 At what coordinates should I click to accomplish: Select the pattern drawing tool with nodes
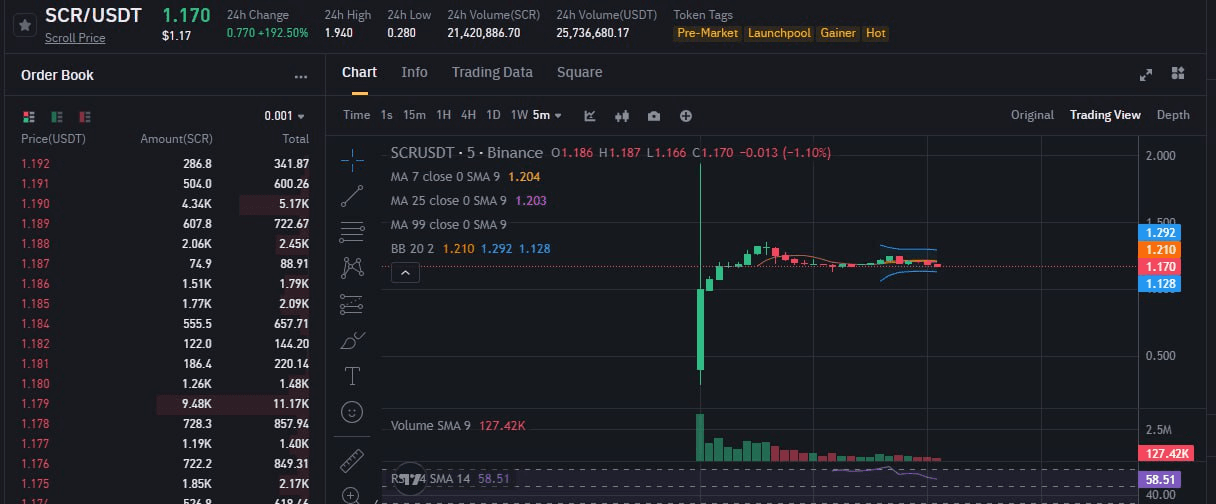point(352,267)
